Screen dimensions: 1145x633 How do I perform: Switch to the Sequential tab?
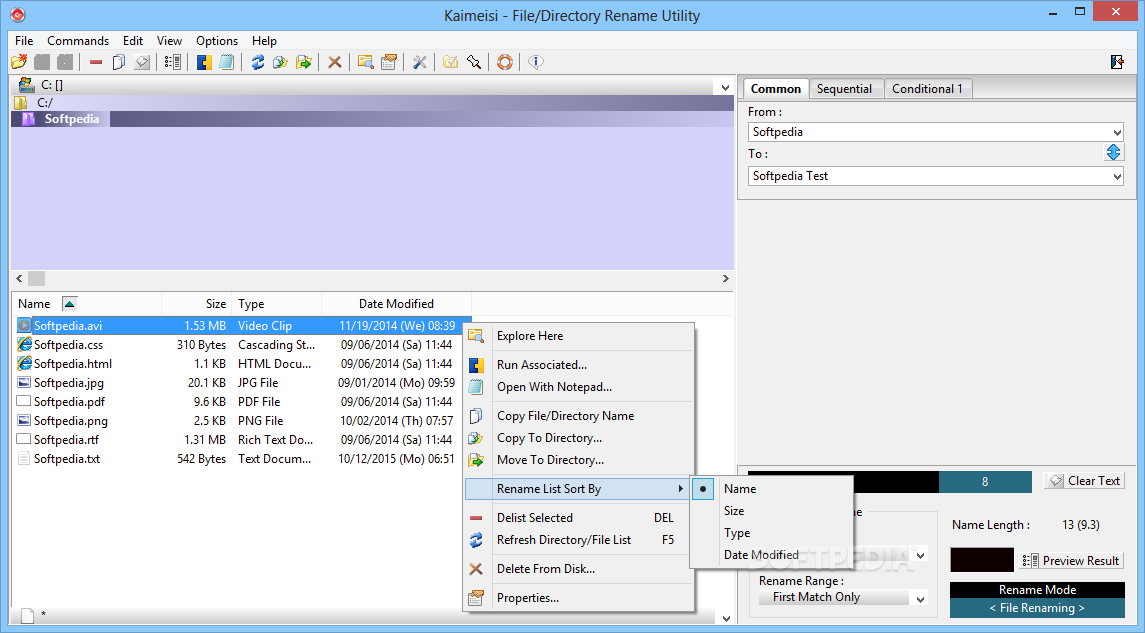tap(844, 89)
